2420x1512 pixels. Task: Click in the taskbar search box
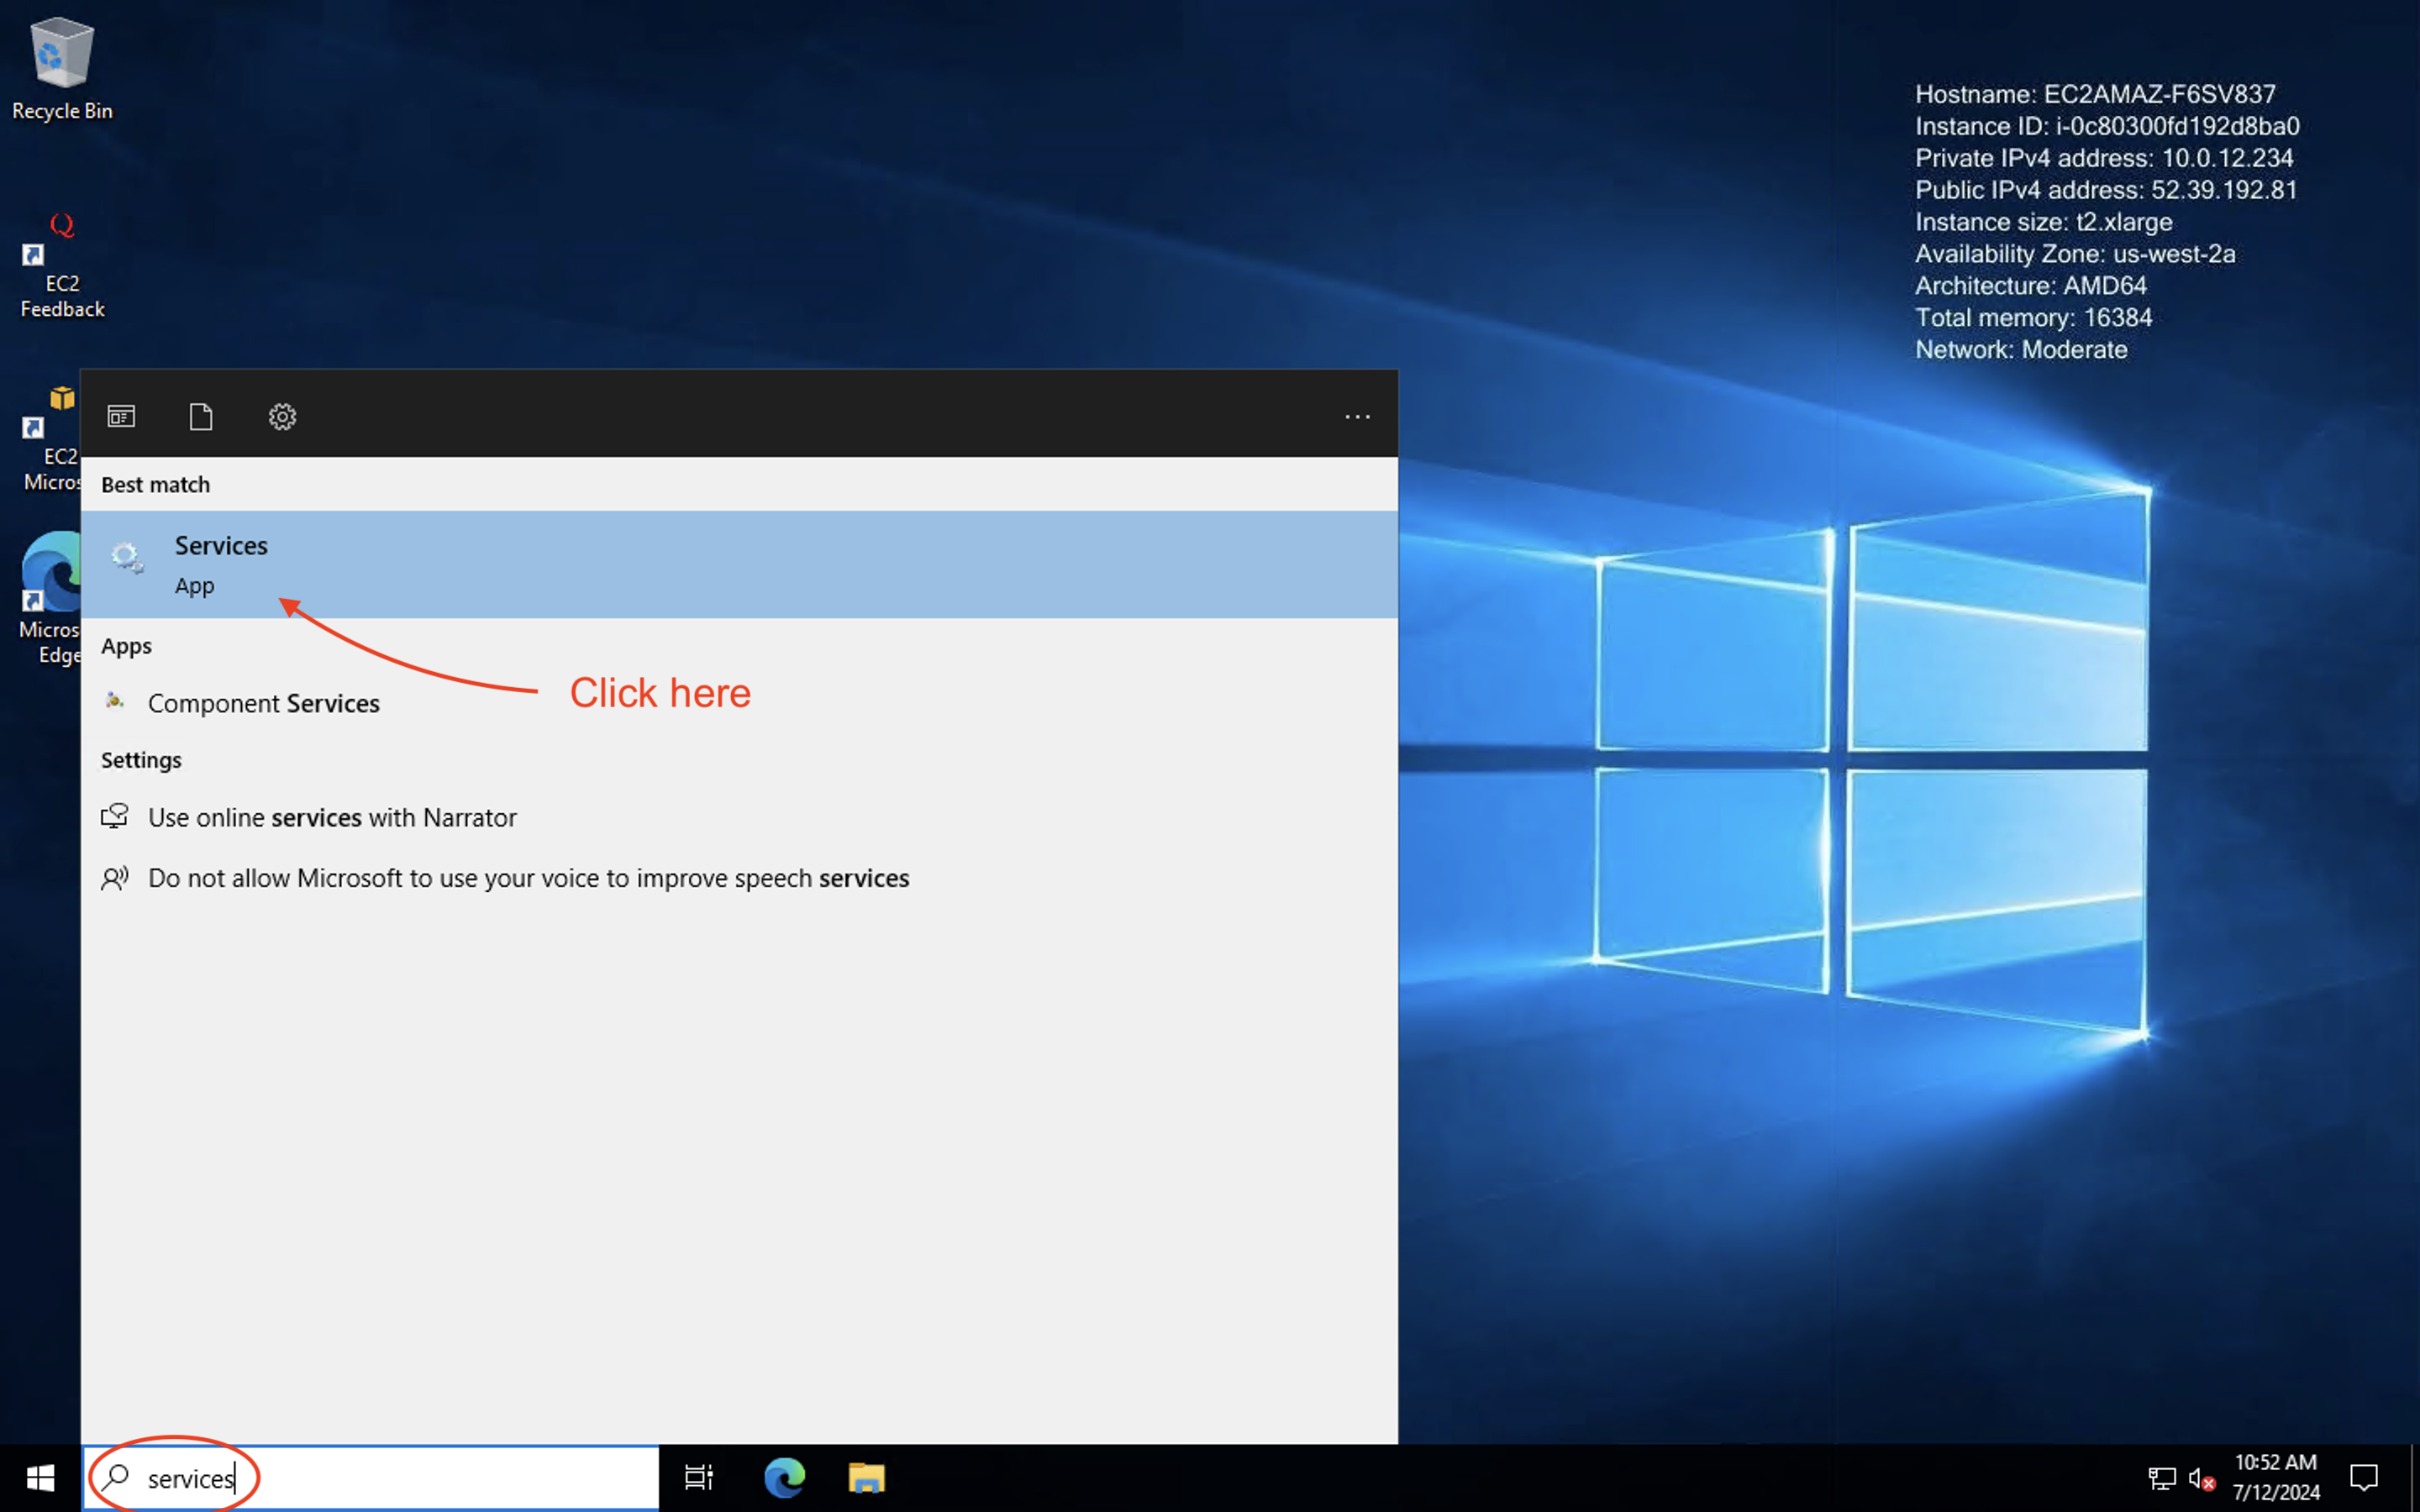(x=371, y=1478)
